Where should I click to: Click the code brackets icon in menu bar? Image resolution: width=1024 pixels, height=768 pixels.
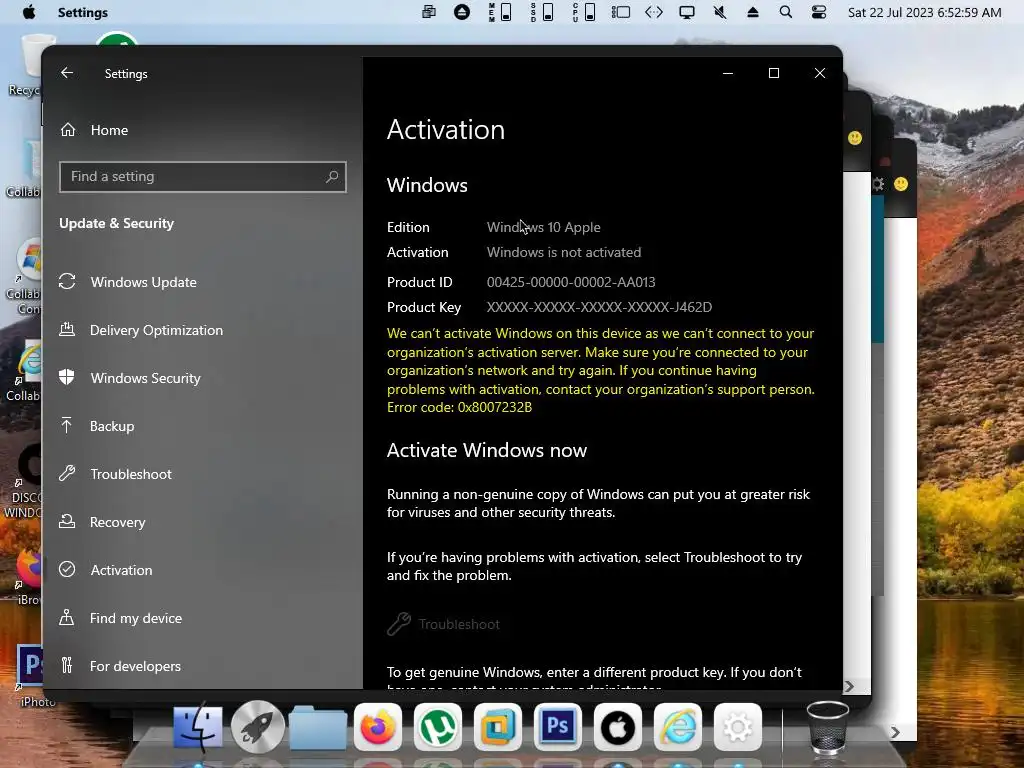click(654, 12)
